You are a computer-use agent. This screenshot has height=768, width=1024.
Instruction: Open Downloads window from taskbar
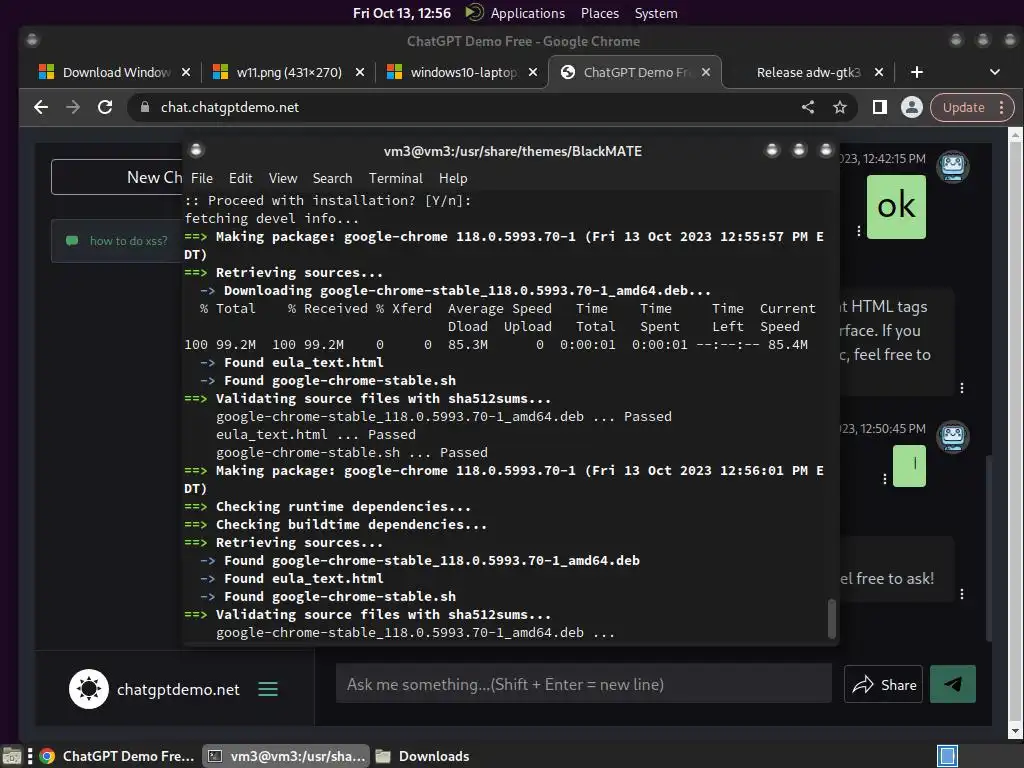tap(423, 756)
